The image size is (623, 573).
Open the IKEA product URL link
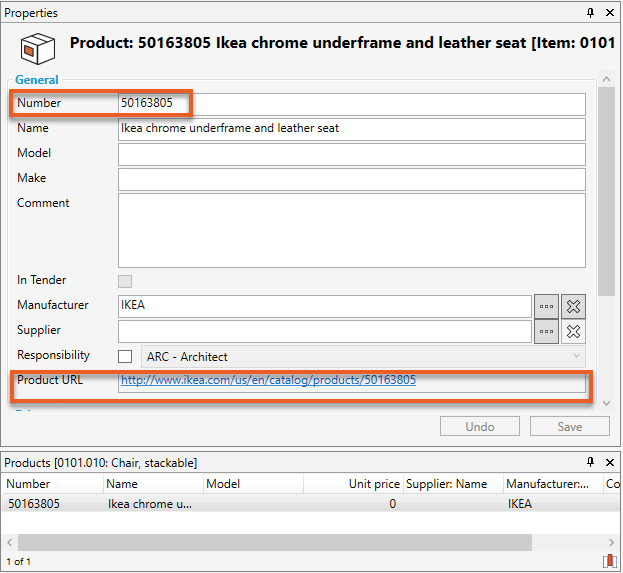(268, 381)
